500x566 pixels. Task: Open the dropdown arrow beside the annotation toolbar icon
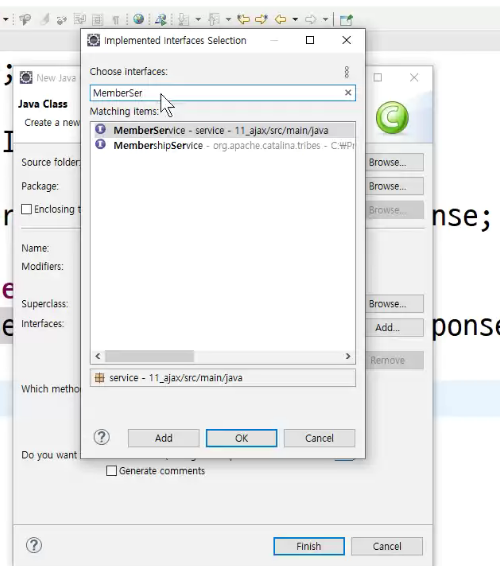[198, 19]
